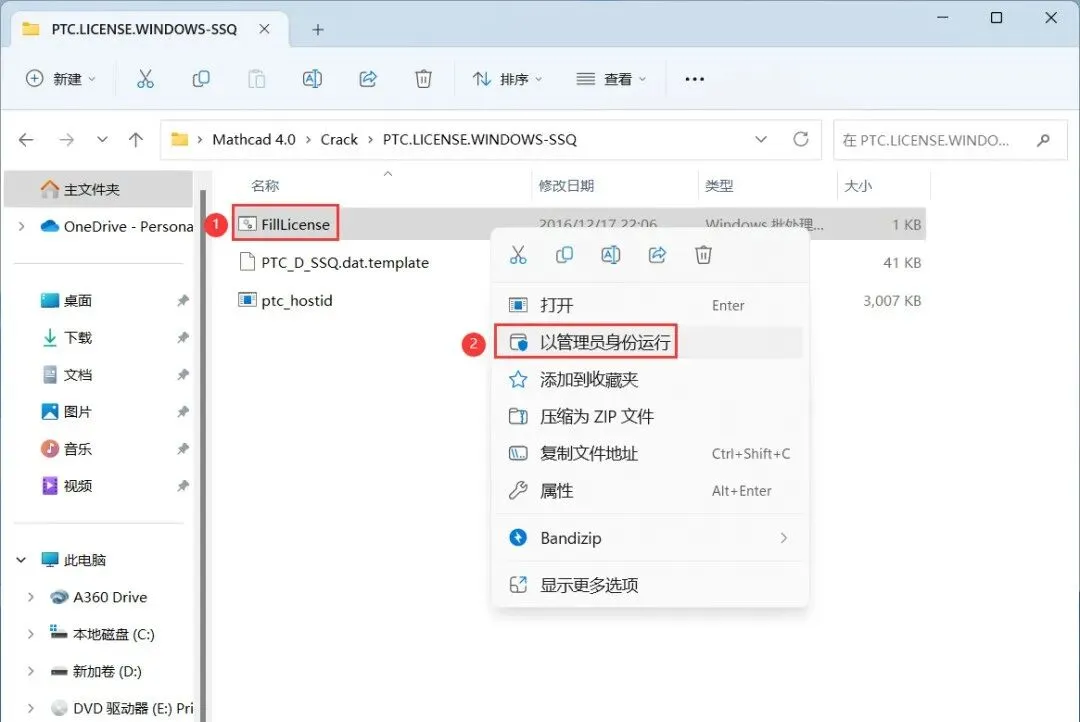This screenshot has width=1080, height=722.
Task: Expand the 本地磁盘 (C:) tree node
Action: tap(30, 634)
